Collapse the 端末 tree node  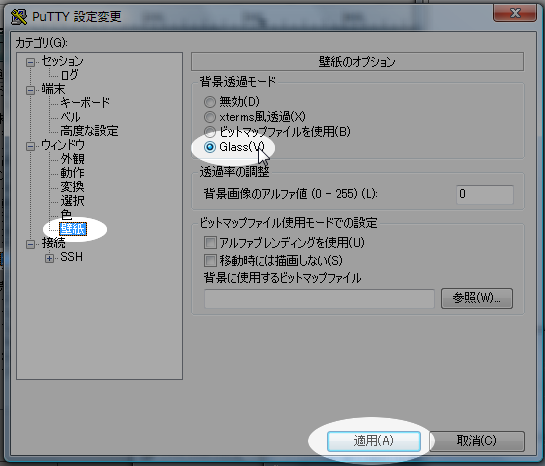[30, 90]
